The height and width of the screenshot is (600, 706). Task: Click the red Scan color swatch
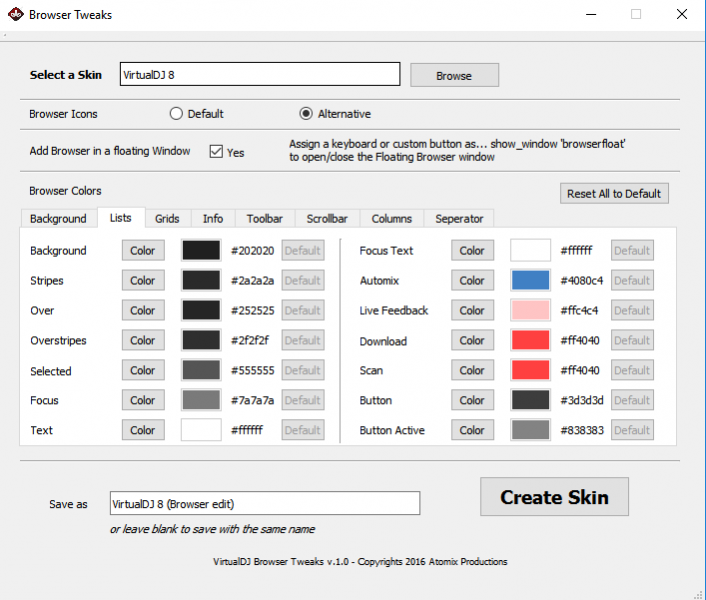click(530, 370)
